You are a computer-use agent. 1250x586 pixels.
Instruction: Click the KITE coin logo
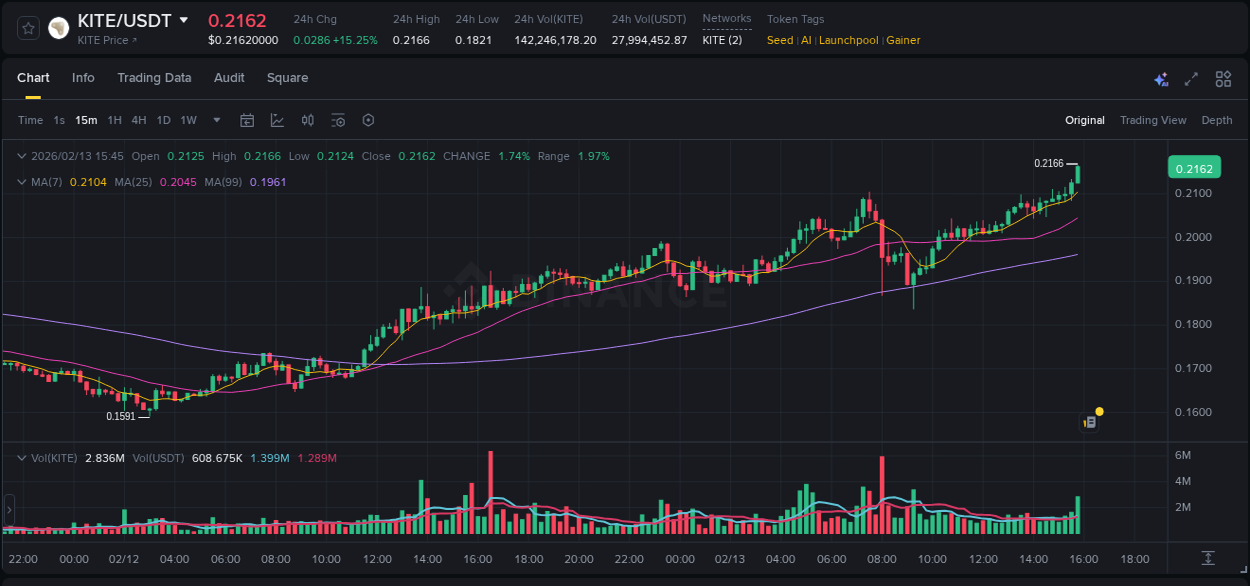point(58,26)
